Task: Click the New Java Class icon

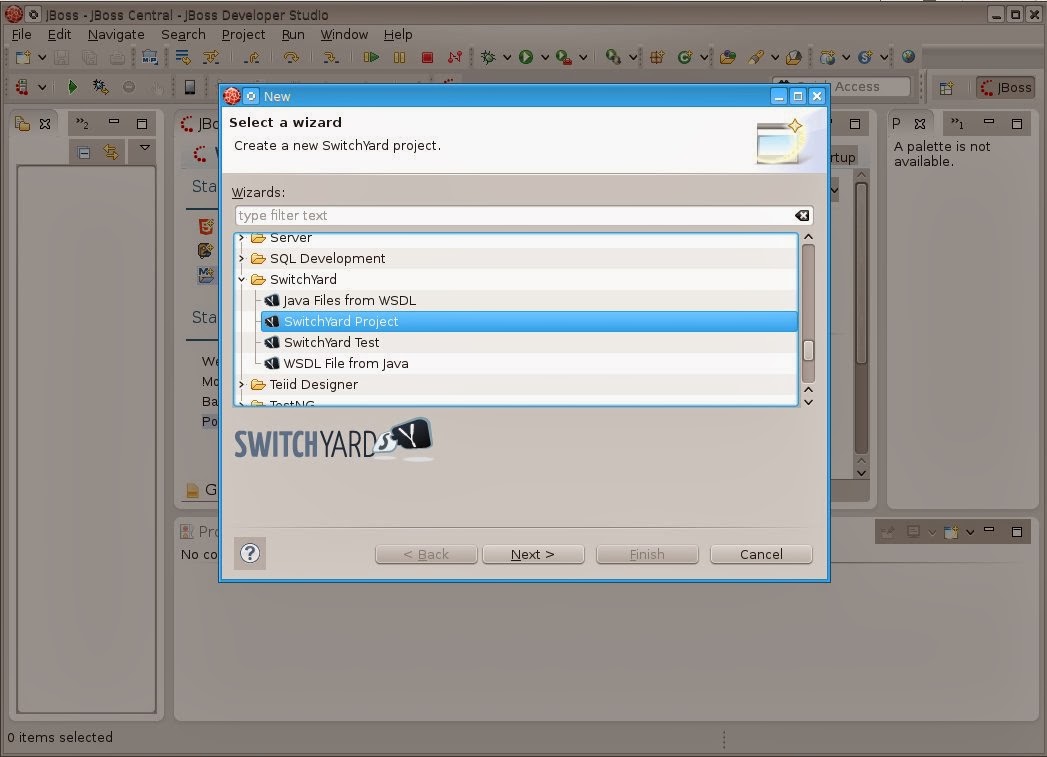Action: coord(684,58)
